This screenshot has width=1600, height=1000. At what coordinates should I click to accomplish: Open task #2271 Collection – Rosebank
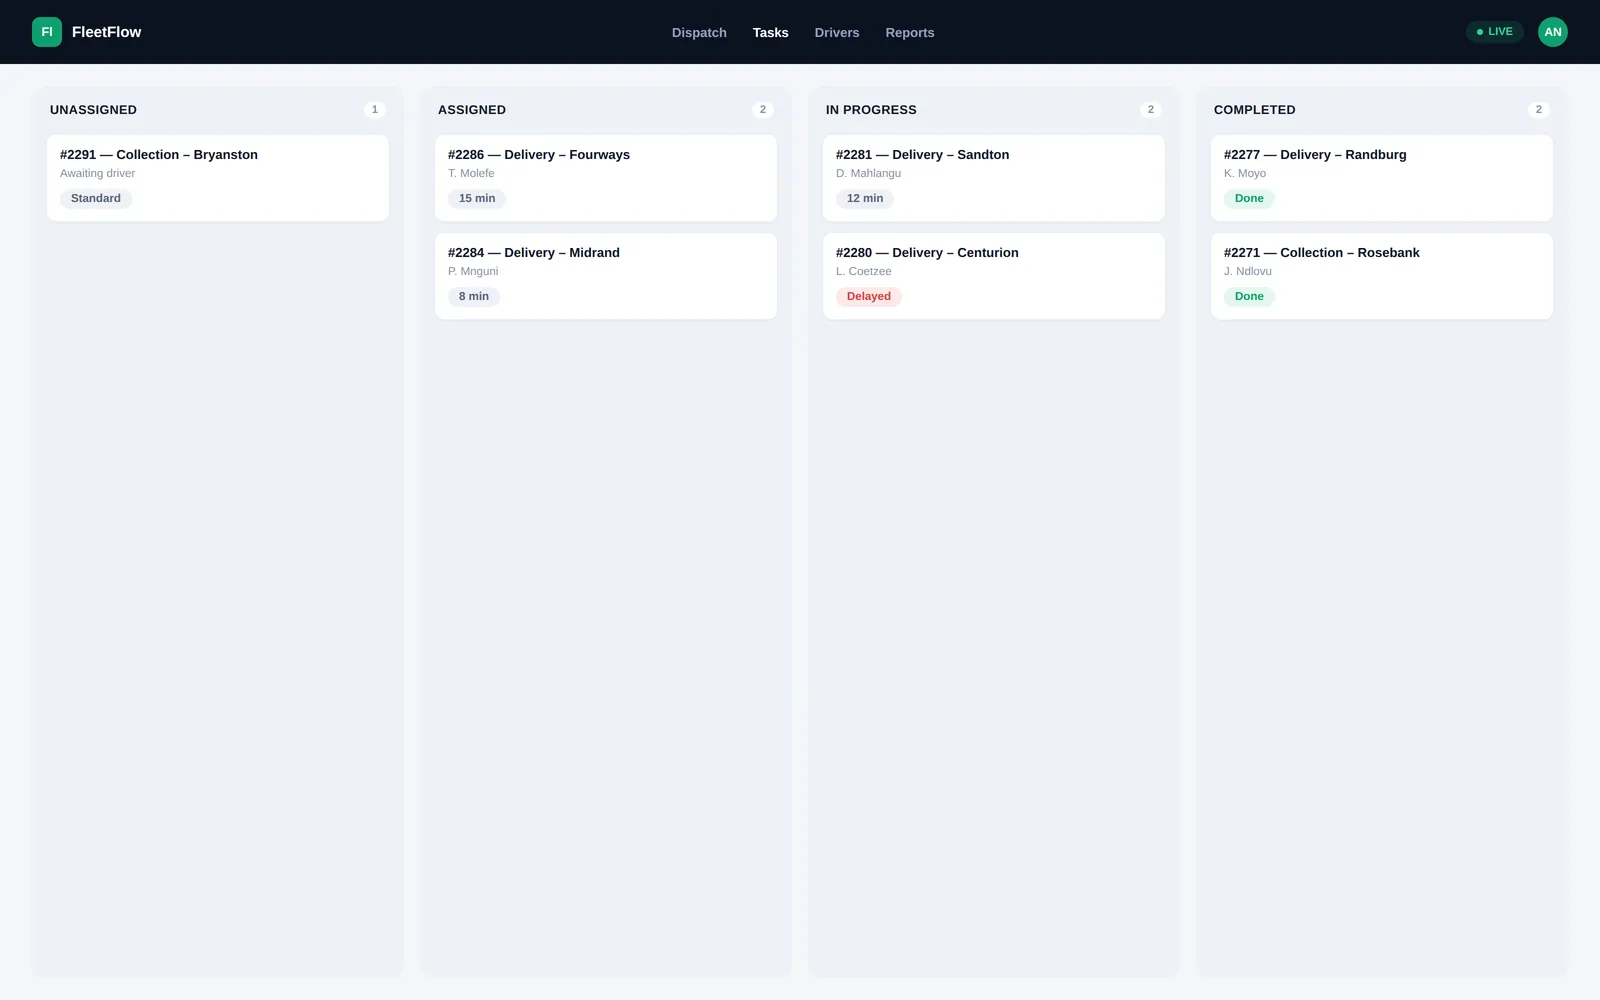pos(1382,276)
